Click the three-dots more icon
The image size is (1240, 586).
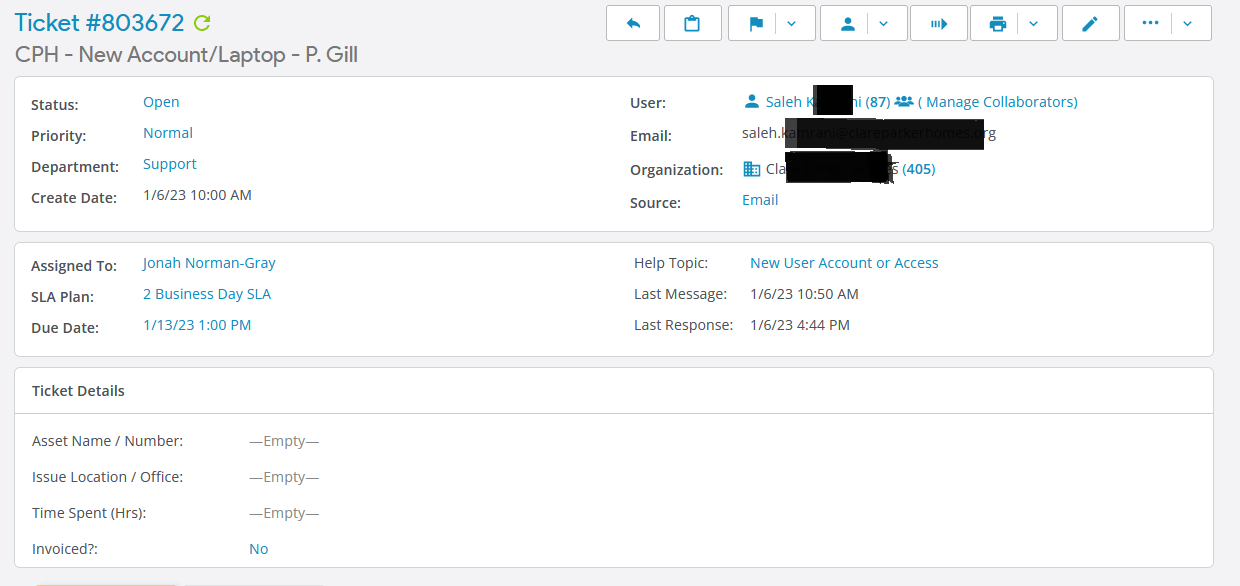point(1150,24)
